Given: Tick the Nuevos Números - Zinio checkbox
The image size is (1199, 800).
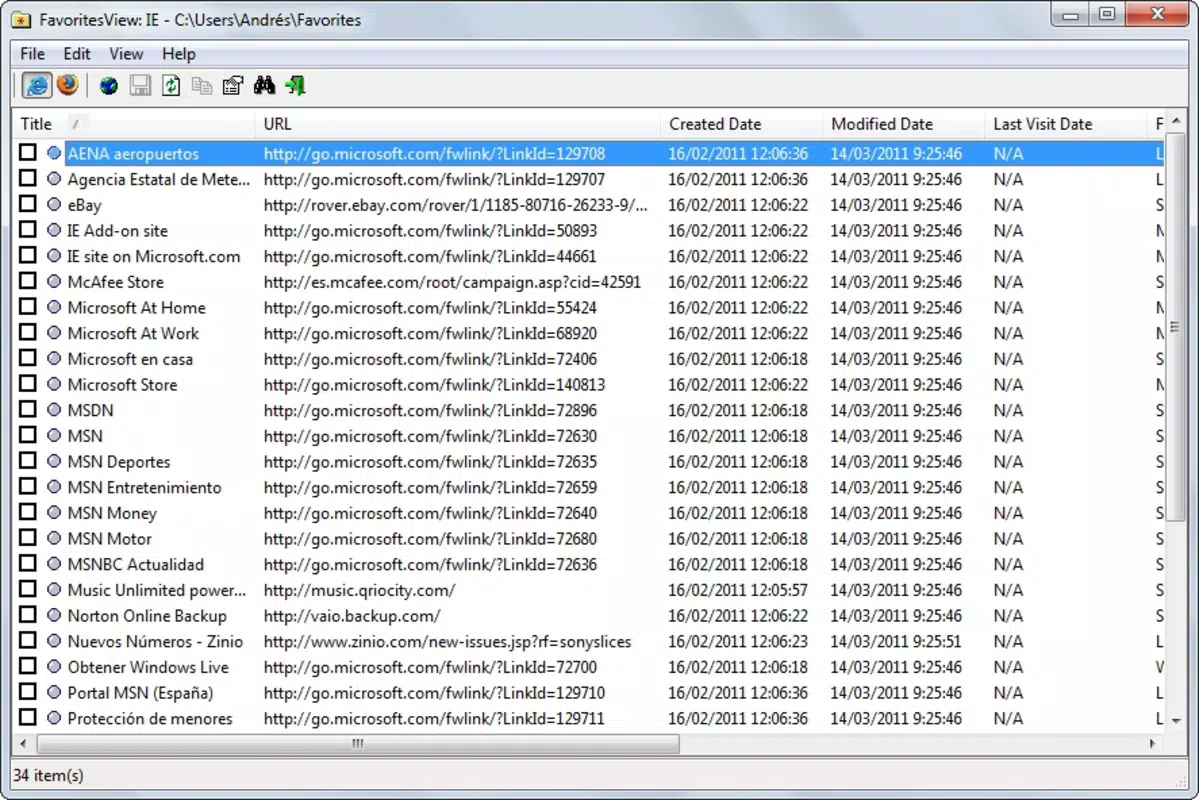Looking at the screenshot, I should [28, 640].
